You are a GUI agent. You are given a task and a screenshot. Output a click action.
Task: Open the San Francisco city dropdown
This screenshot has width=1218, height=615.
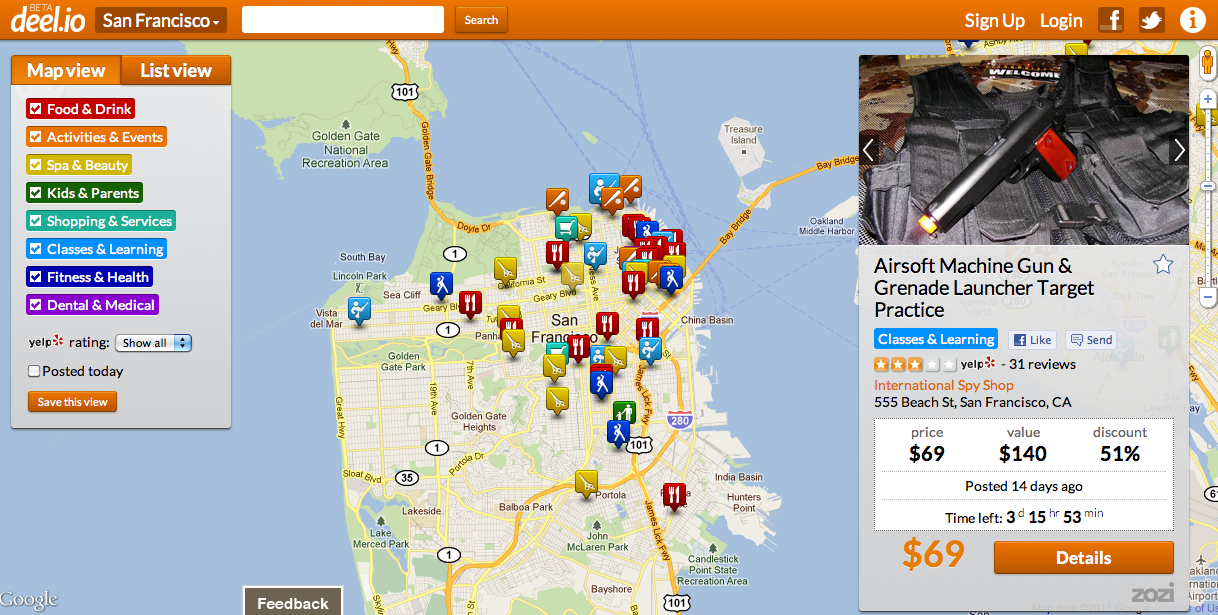(161, 20)
